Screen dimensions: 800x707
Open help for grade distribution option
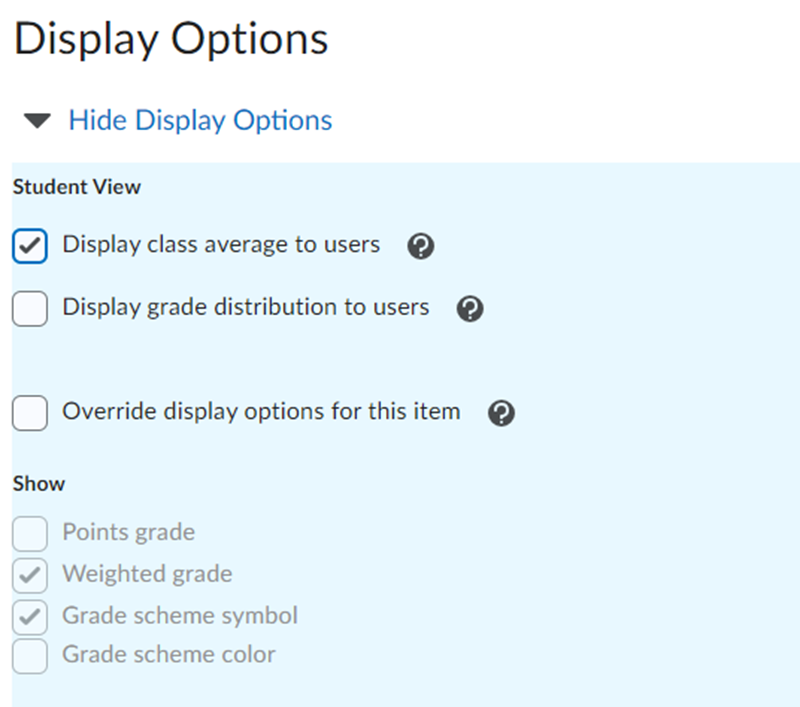[470, 308]
